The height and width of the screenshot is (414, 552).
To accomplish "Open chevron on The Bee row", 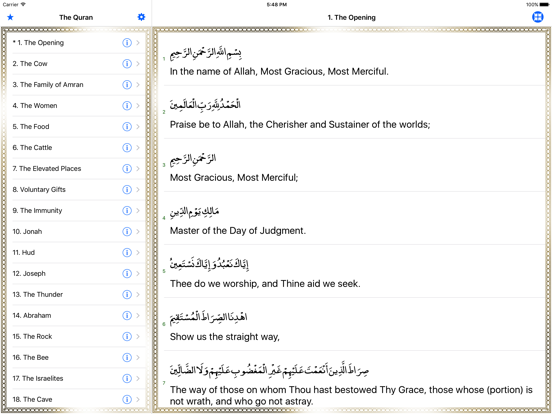I will pos(138,357).
